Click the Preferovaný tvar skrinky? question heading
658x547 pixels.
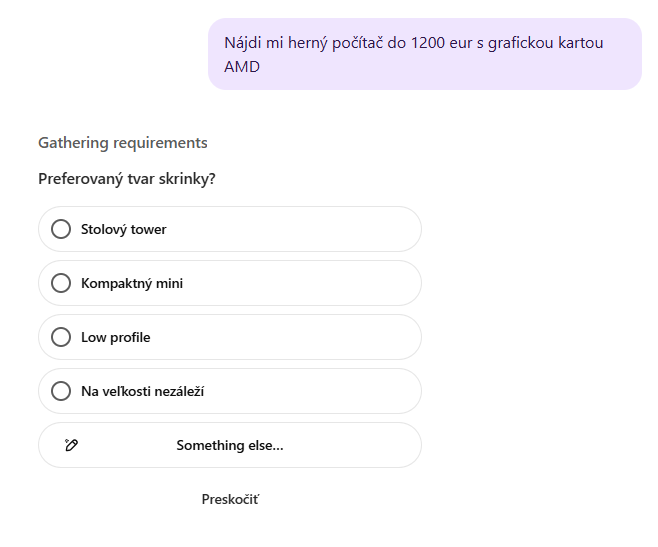(x=127, y=179)
